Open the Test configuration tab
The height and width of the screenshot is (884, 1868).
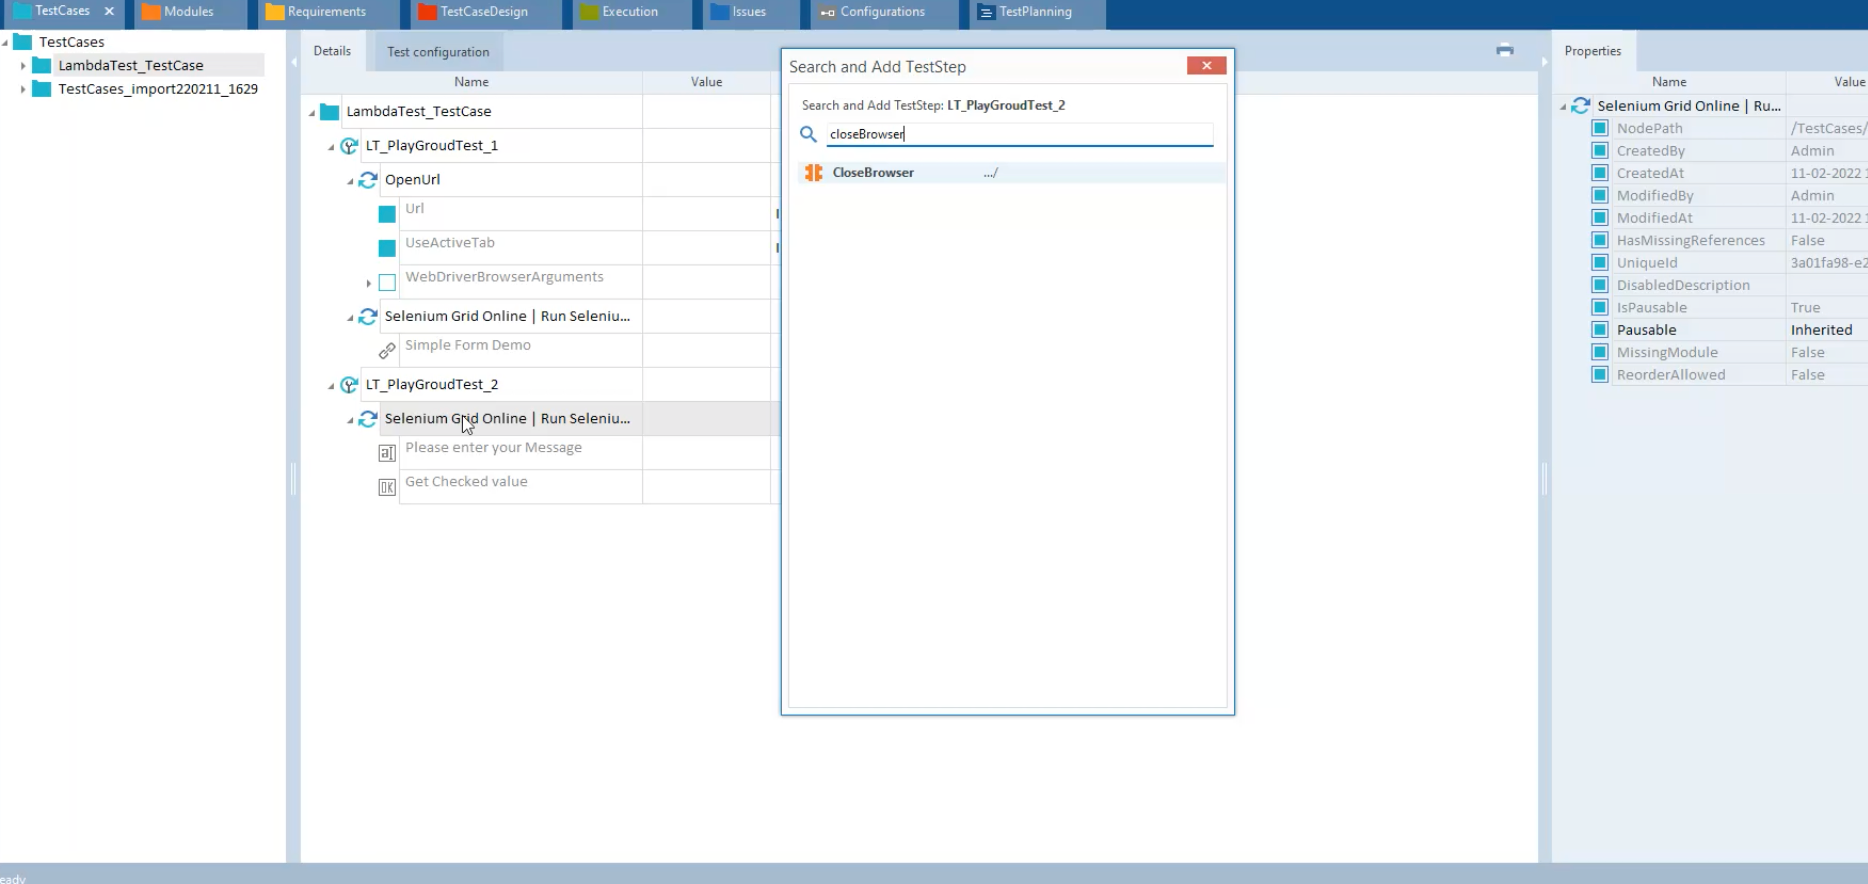point(438,52)
